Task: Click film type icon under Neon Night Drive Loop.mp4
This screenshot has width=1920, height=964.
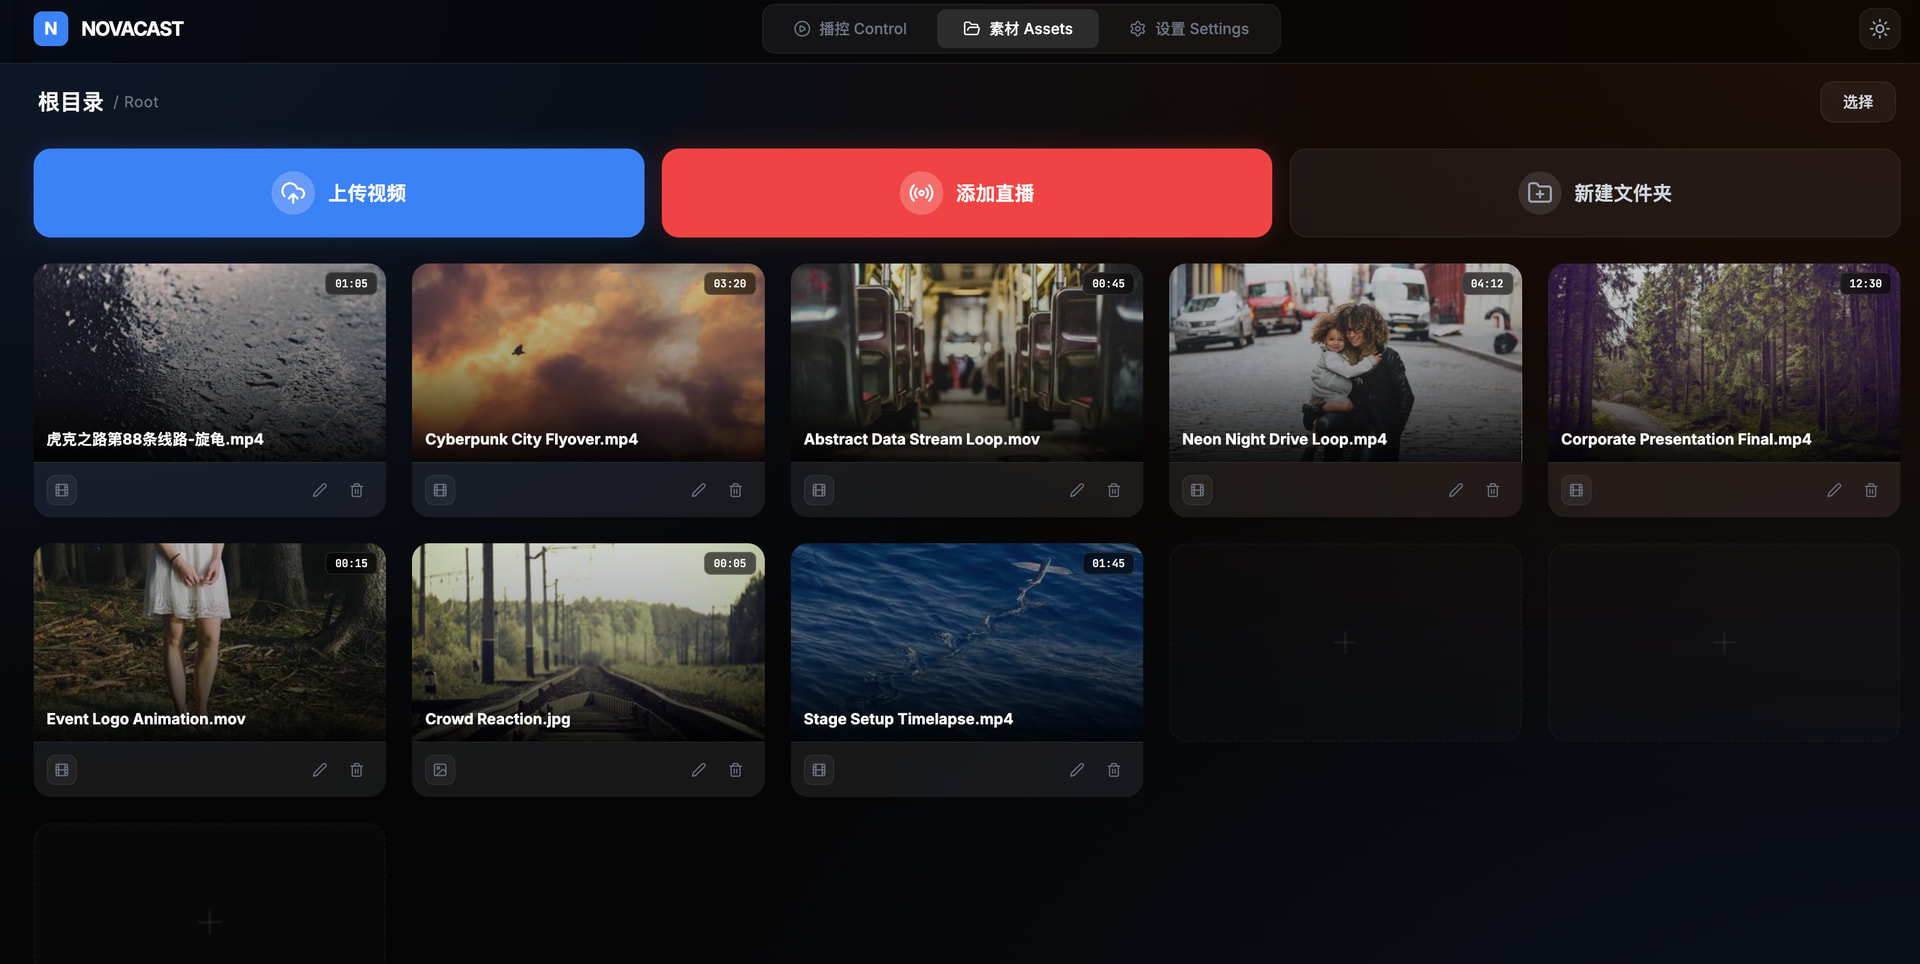Action: coord(1198,490)
